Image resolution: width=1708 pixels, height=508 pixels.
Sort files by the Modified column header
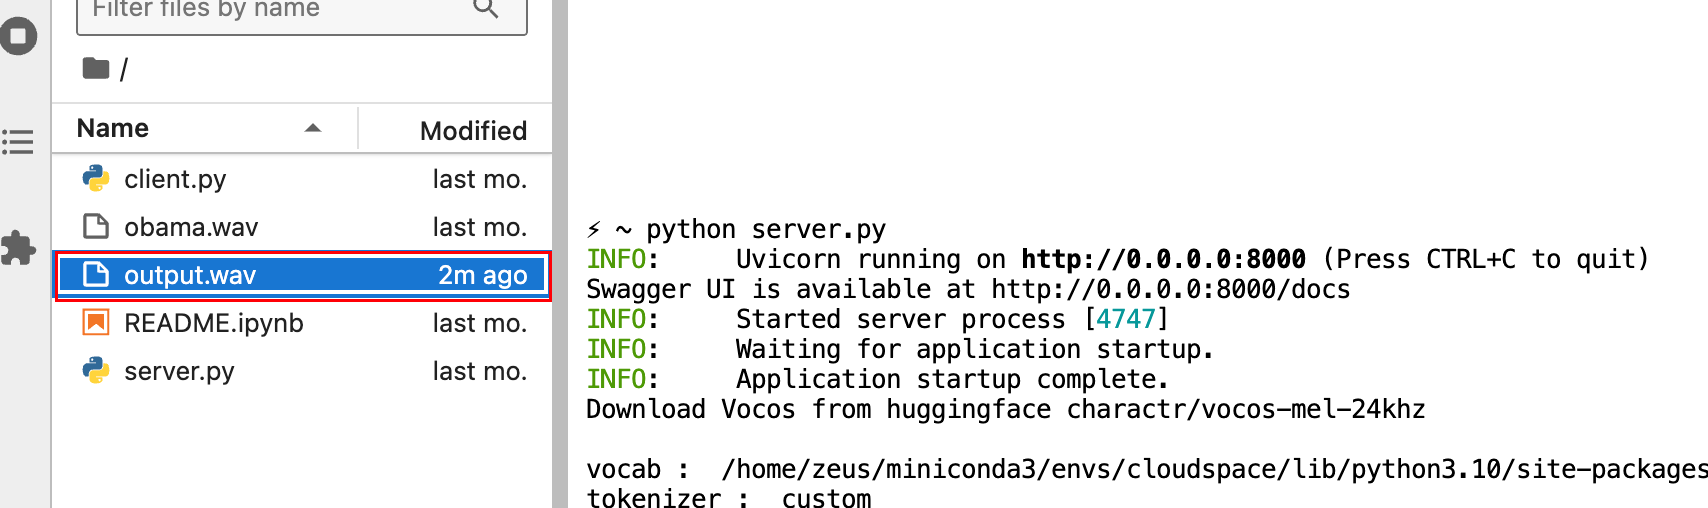click(x=472, y=130)
